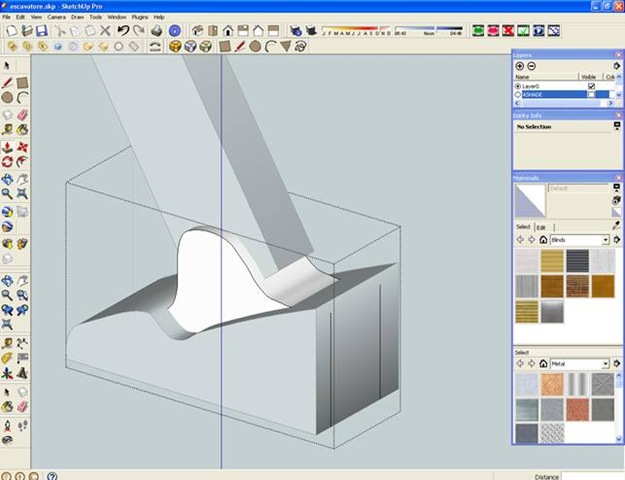The image size is (625, 480).
Task: Open the Blinds material library dropdown
Action: [605, 240]
